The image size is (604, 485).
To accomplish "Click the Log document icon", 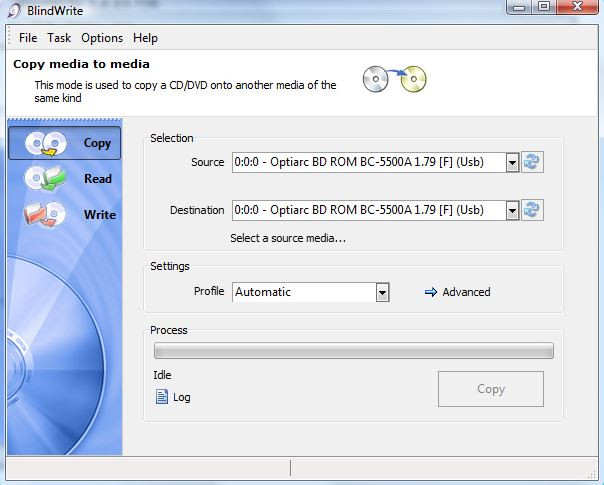I will [x=162, y=397].
